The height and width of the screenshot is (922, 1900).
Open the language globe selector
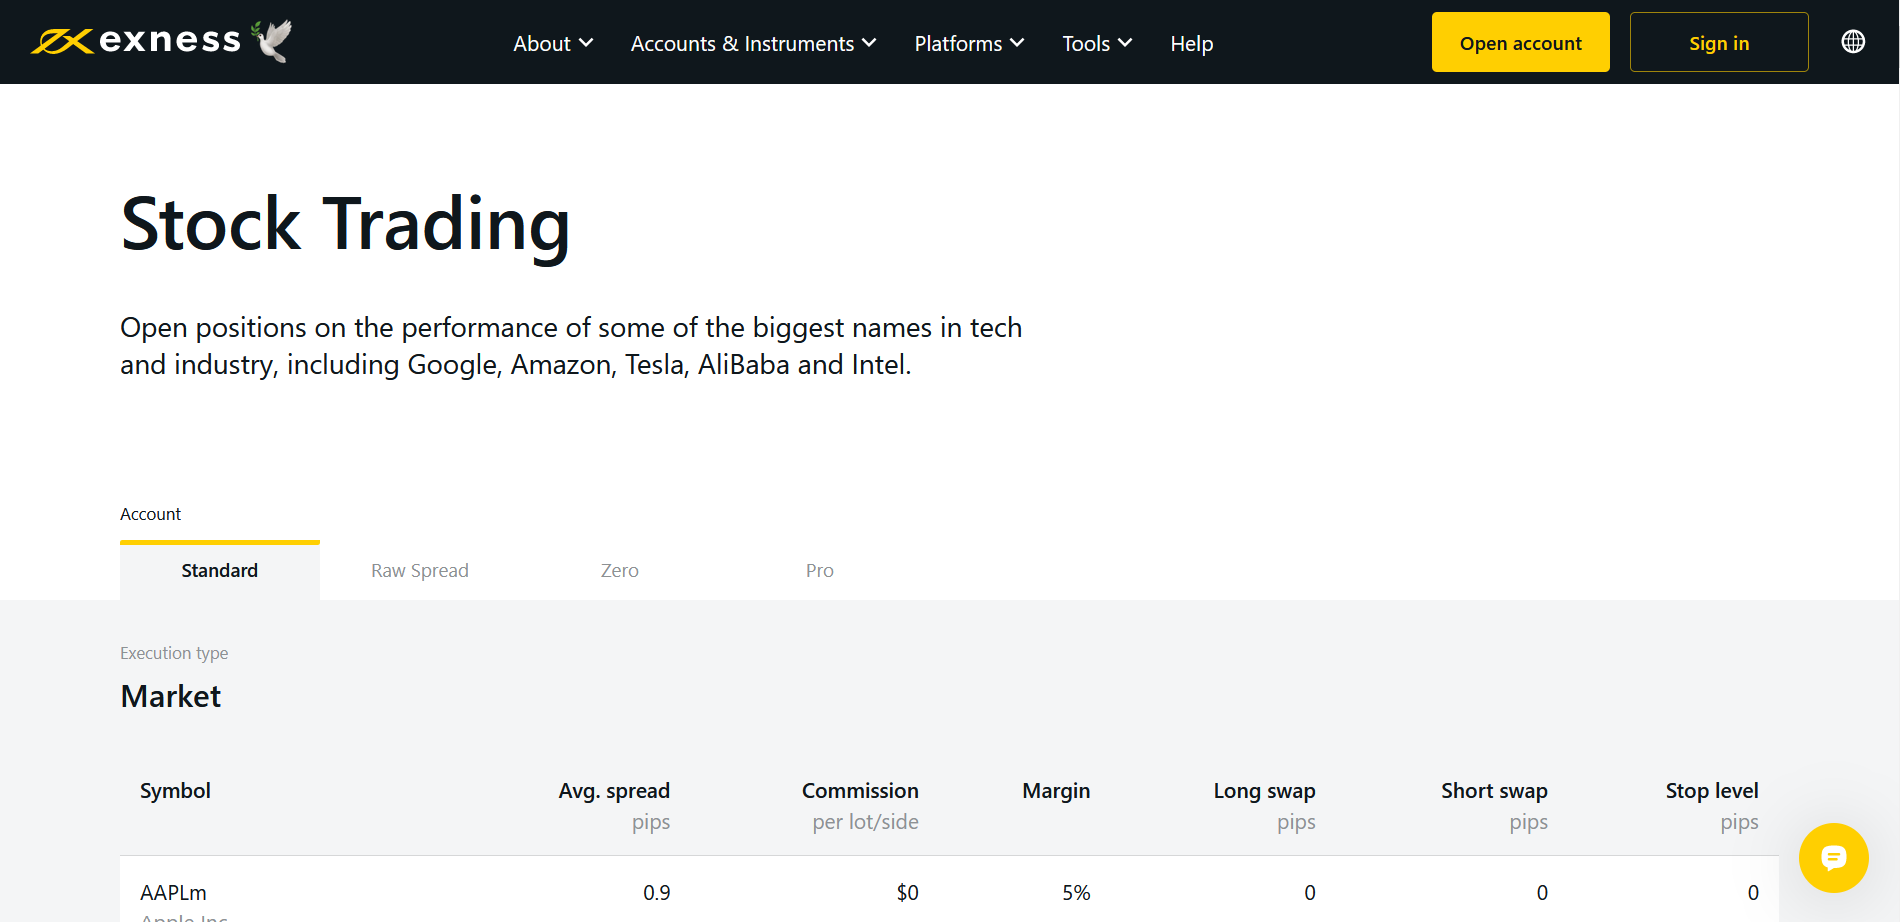click(x=1853, y=42)
